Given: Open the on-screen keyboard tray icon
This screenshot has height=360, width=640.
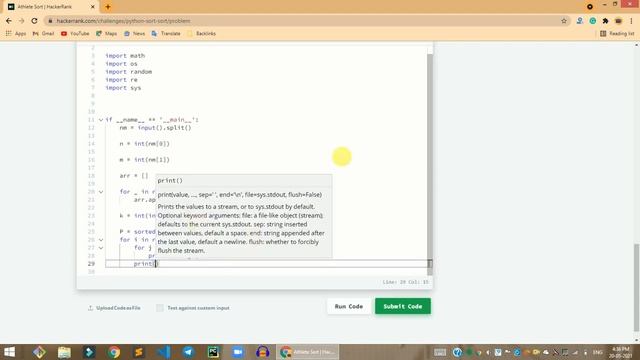Looking at the screenshot, I should [440, 352].
